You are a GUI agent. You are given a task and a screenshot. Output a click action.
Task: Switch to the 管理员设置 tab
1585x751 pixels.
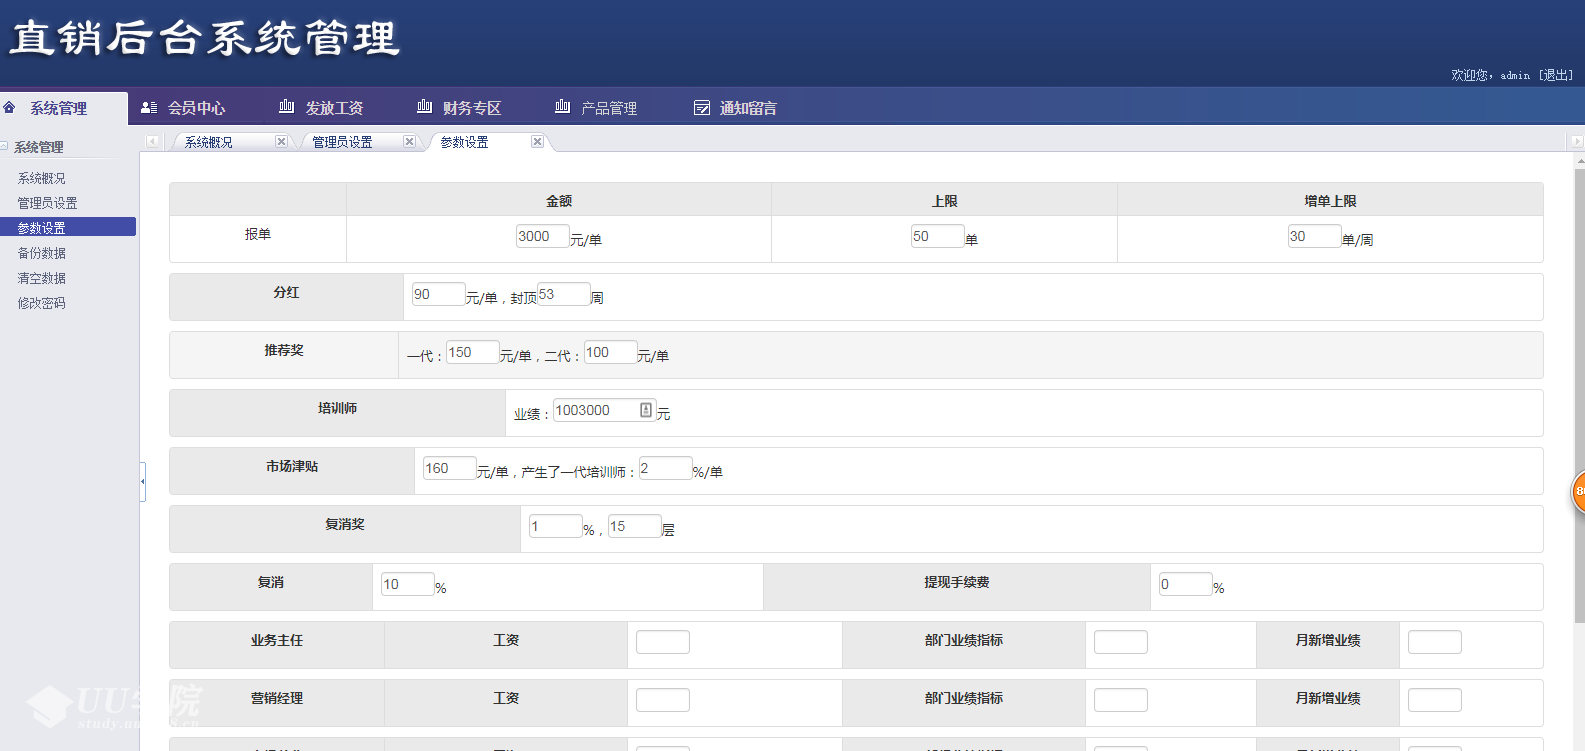click(x=342, y=142)
